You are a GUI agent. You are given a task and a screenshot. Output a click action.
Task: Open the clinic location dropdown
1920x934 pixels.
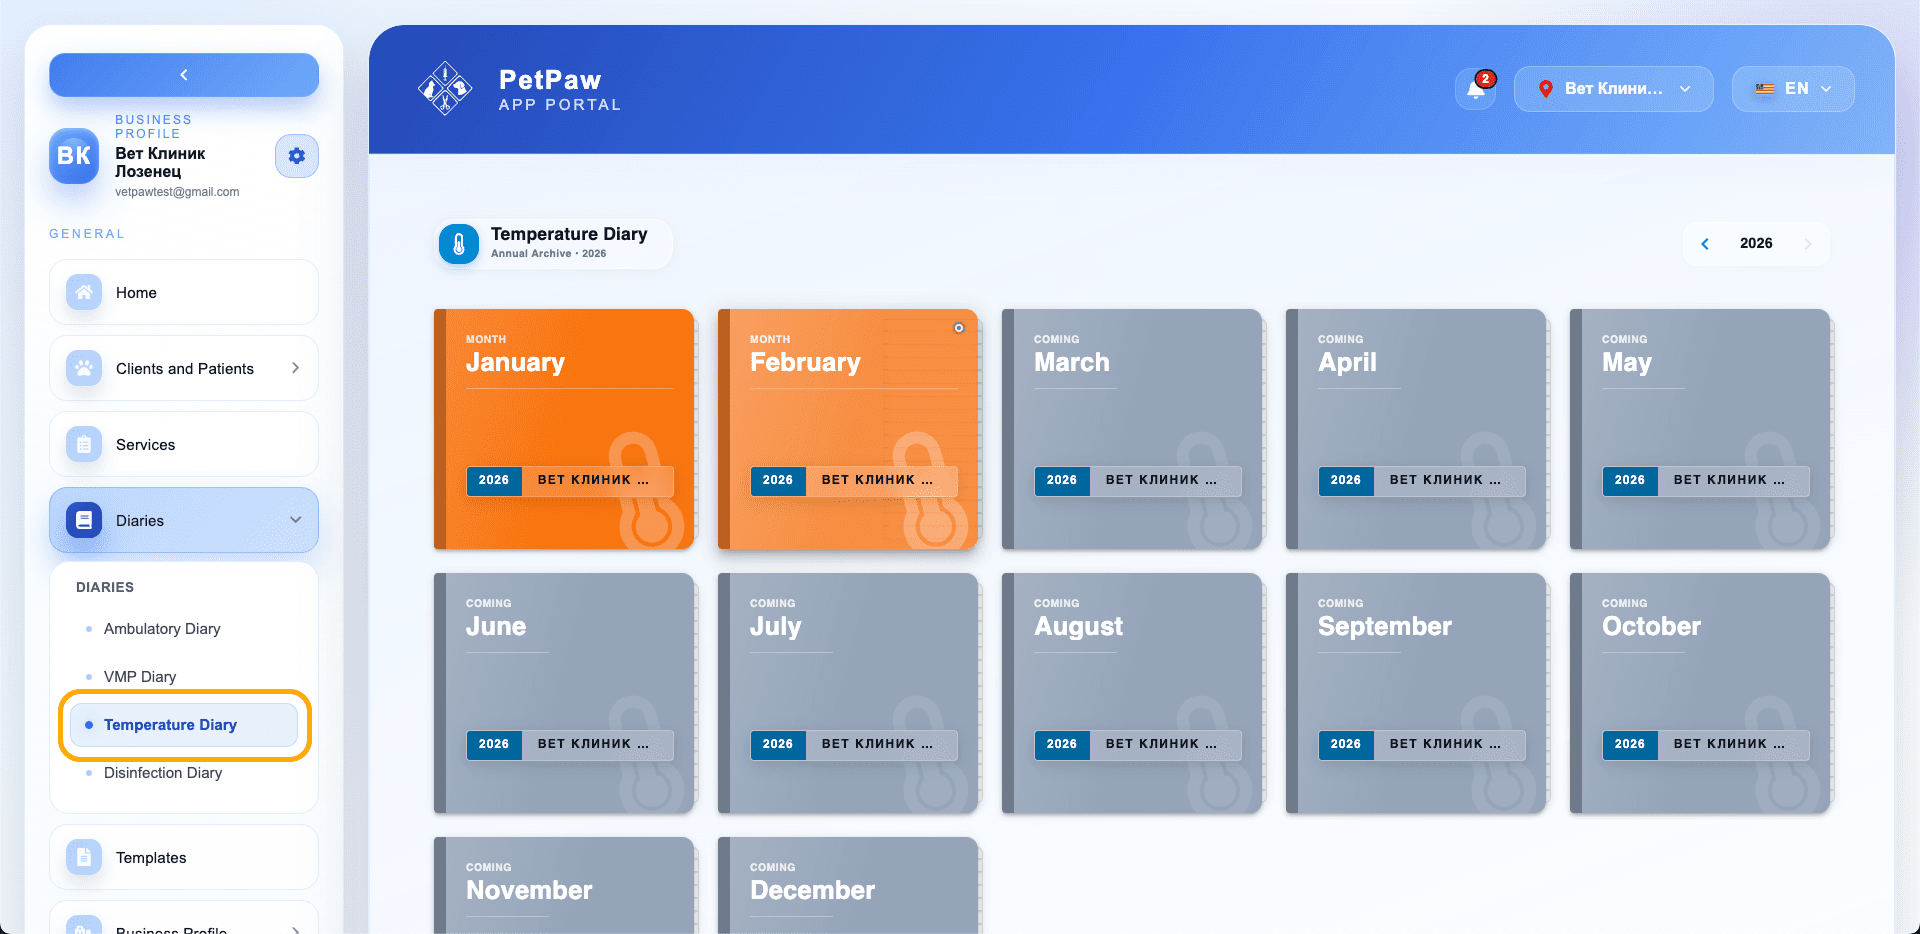pos(1614,89)
